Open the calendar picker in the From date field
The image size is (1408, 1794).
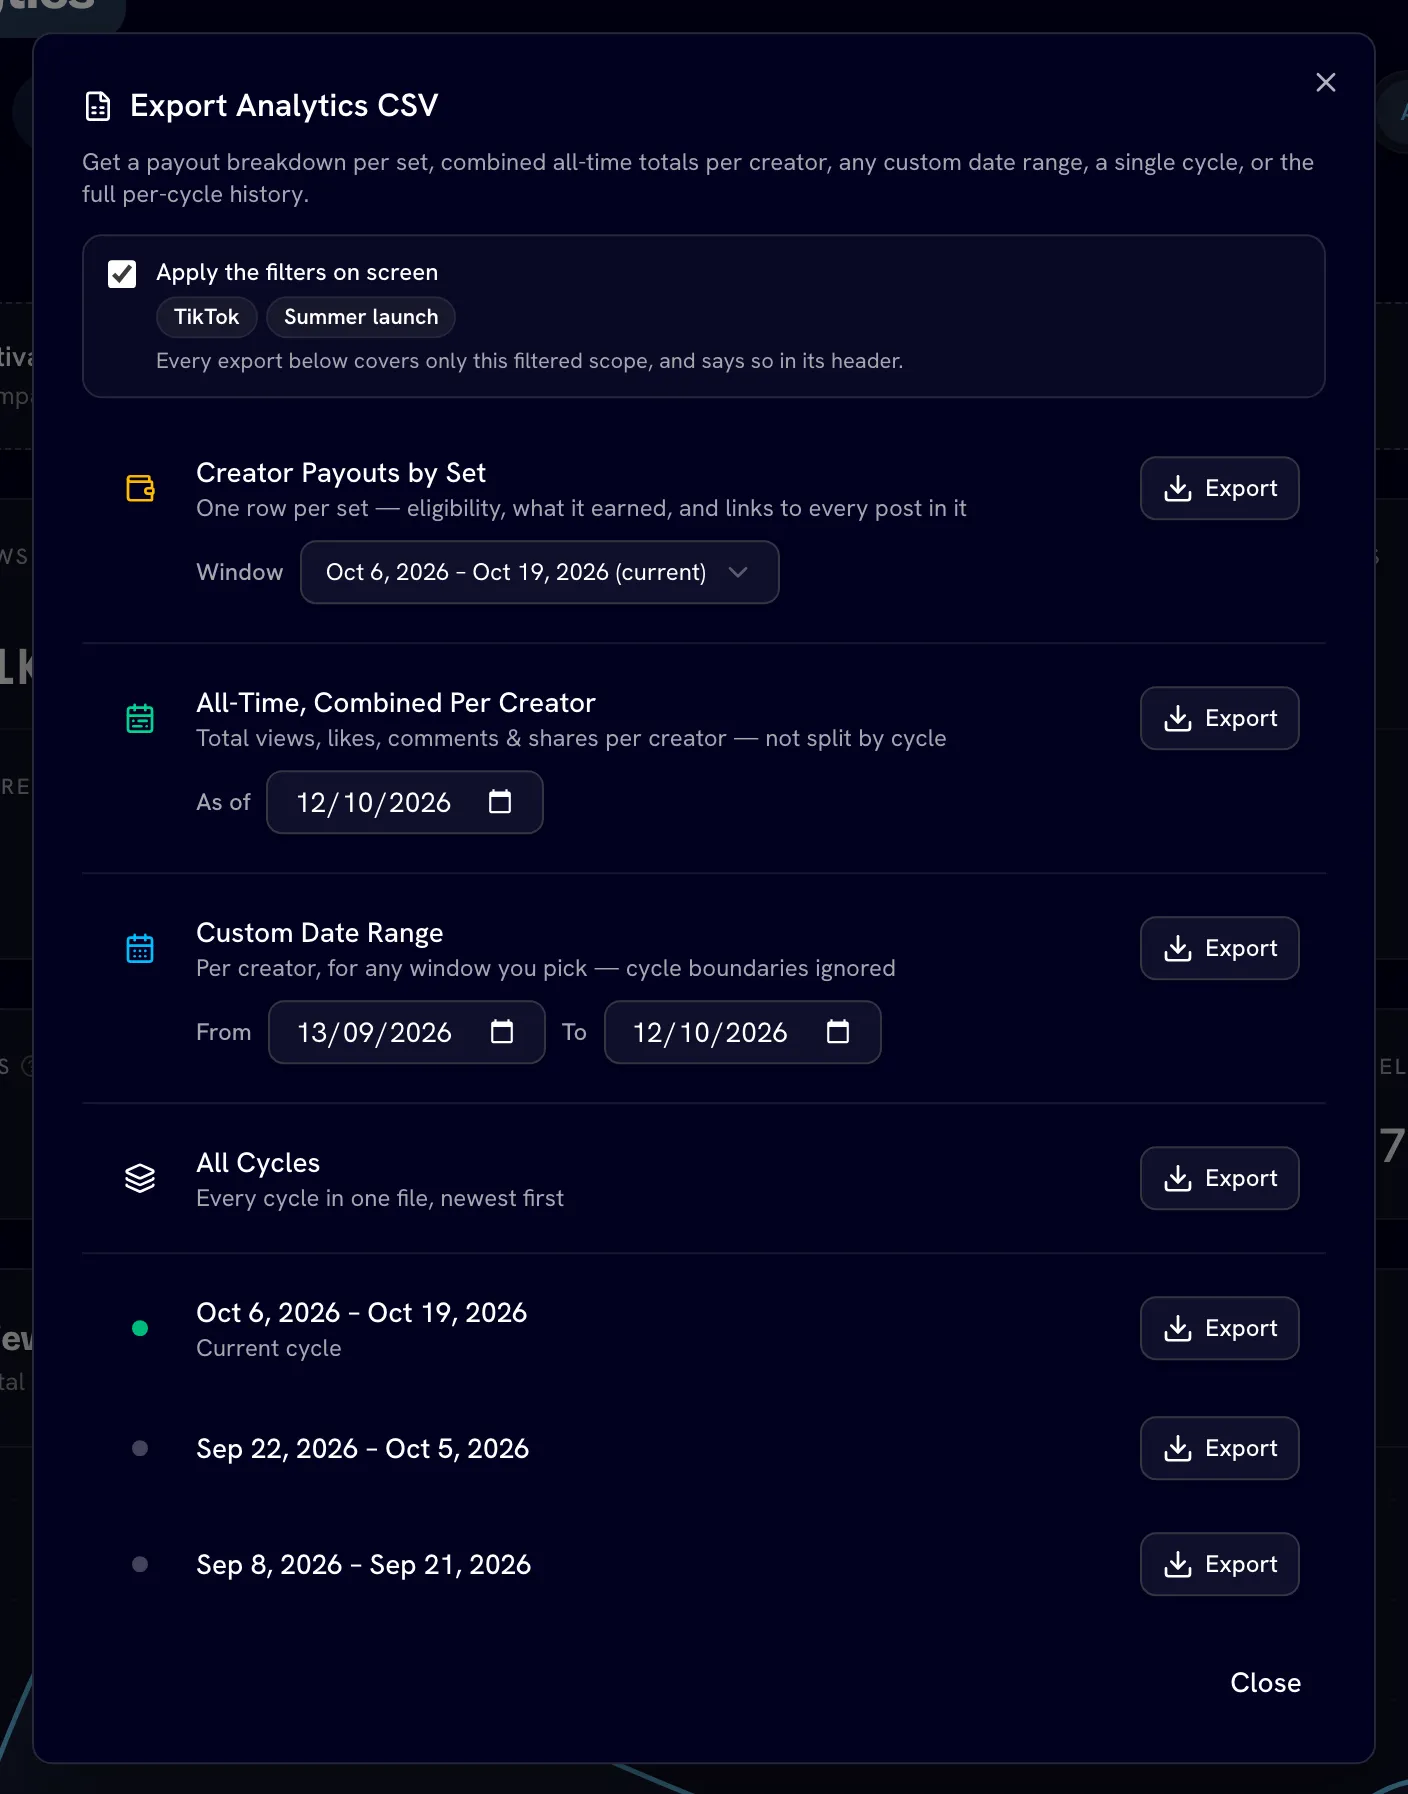(x=502, y=1032)
